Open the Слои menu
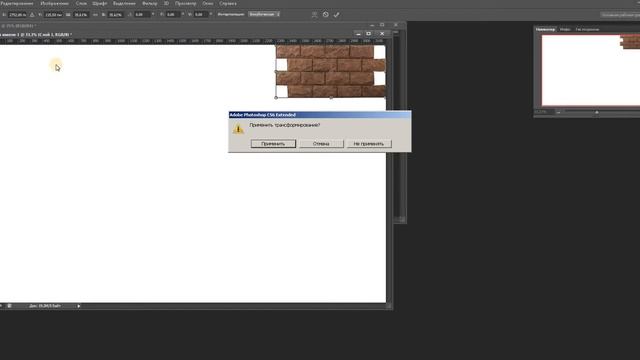Screen dimensions: 640x360 (x=81, y=3)
